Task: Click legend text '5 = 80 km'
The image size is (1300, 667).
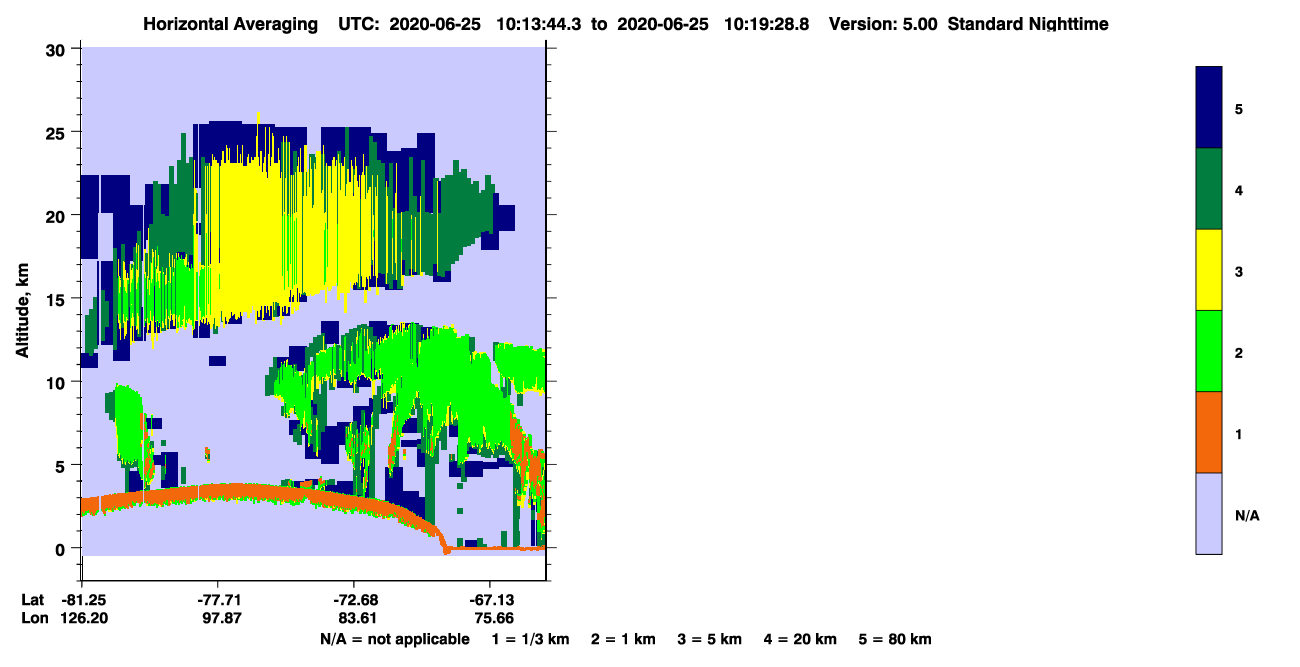Action: coord(895,639)
